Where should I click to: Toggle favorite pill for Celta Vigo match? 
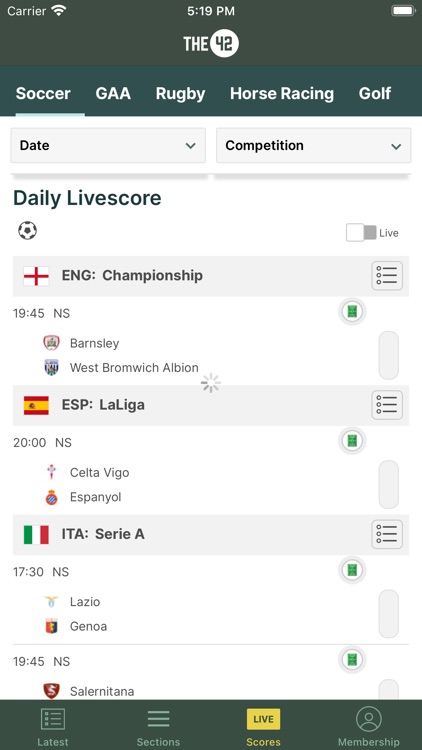point(389,485)
